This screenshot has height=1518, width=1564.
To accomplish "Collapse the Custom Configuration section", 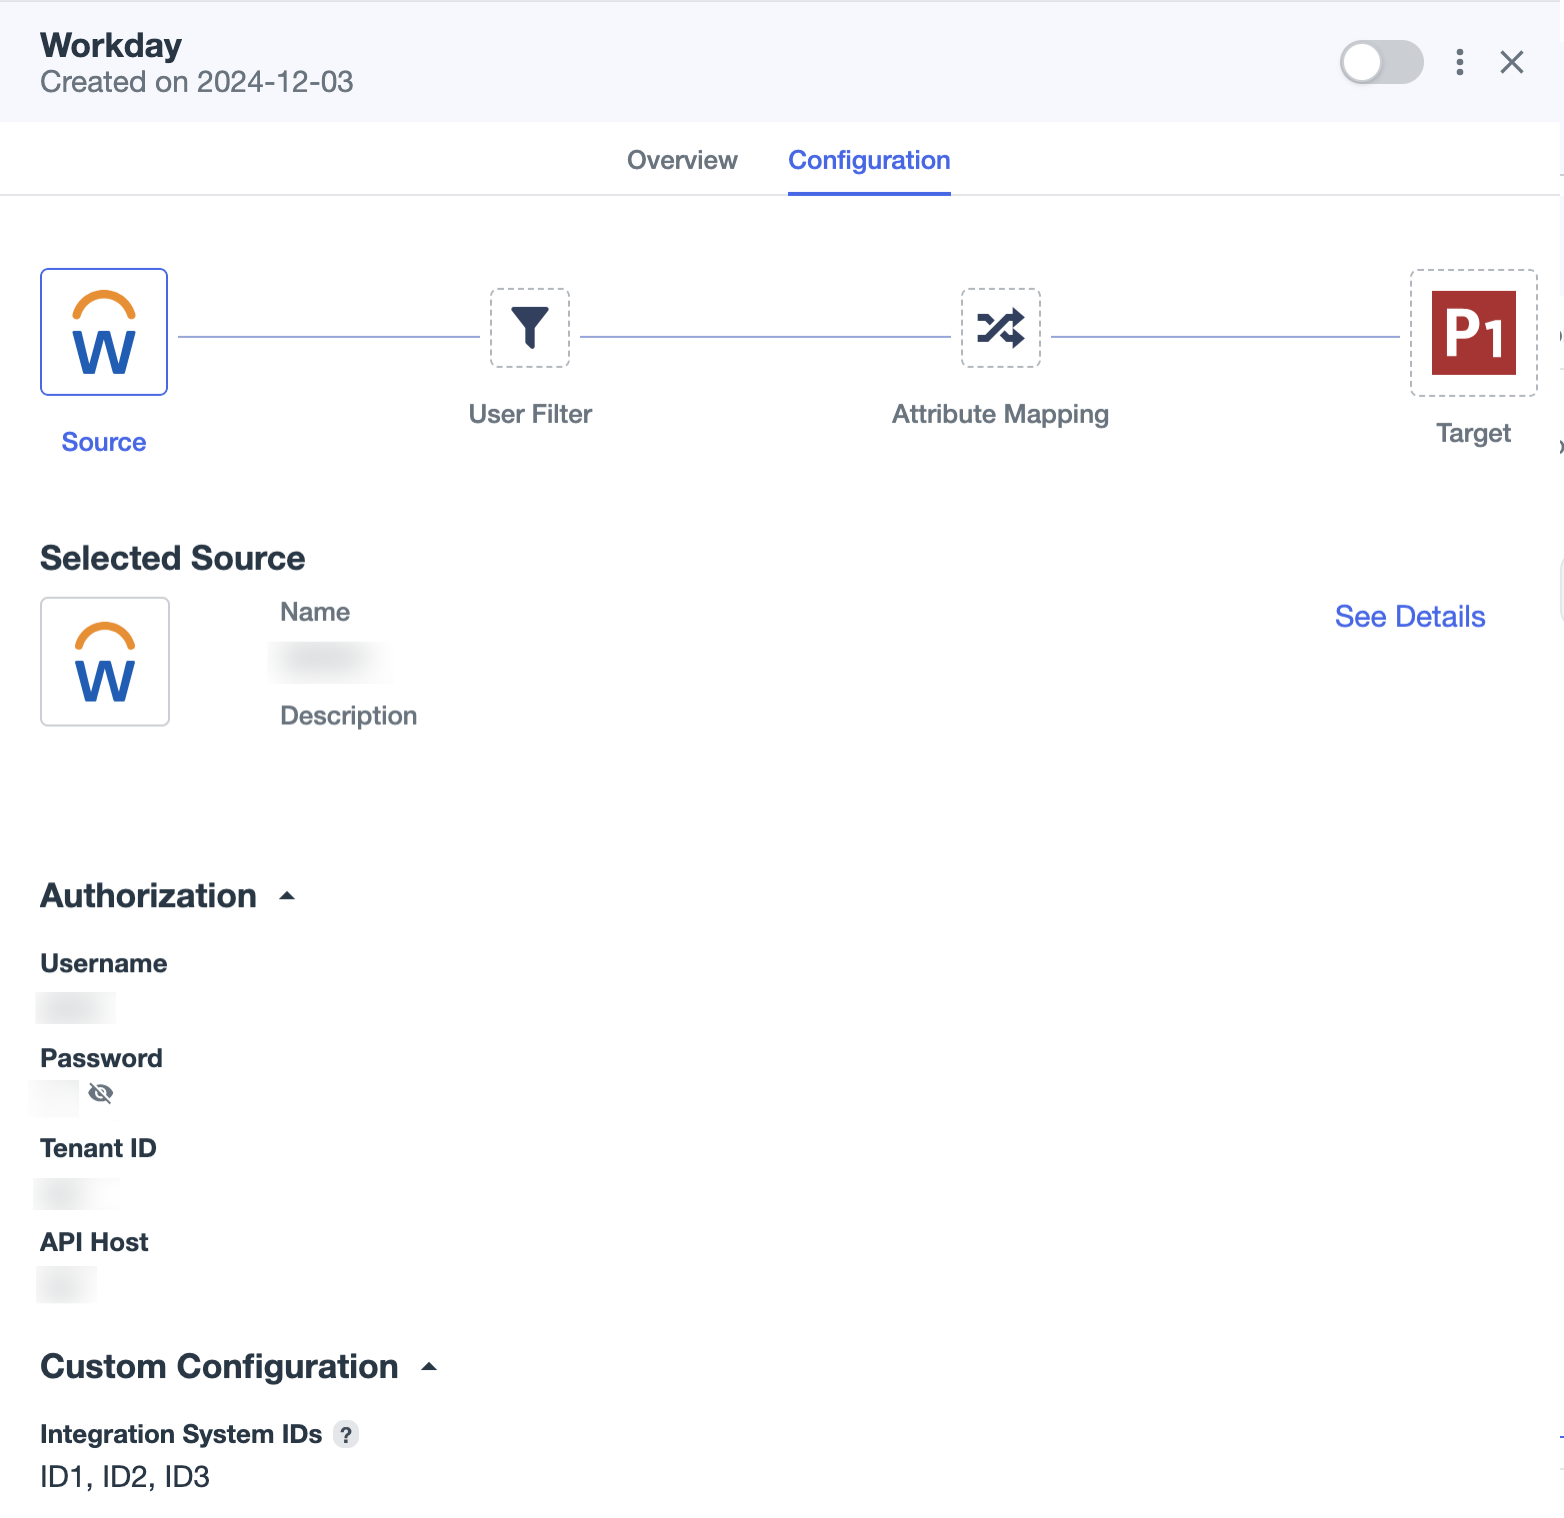I will pyautogui.click(x=429, y=1367).
